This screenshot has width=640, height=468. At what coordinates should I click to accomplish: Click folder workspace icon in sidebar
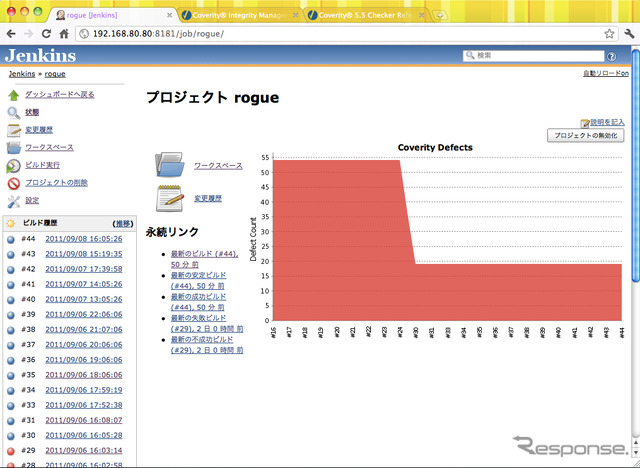click(13, 148)
